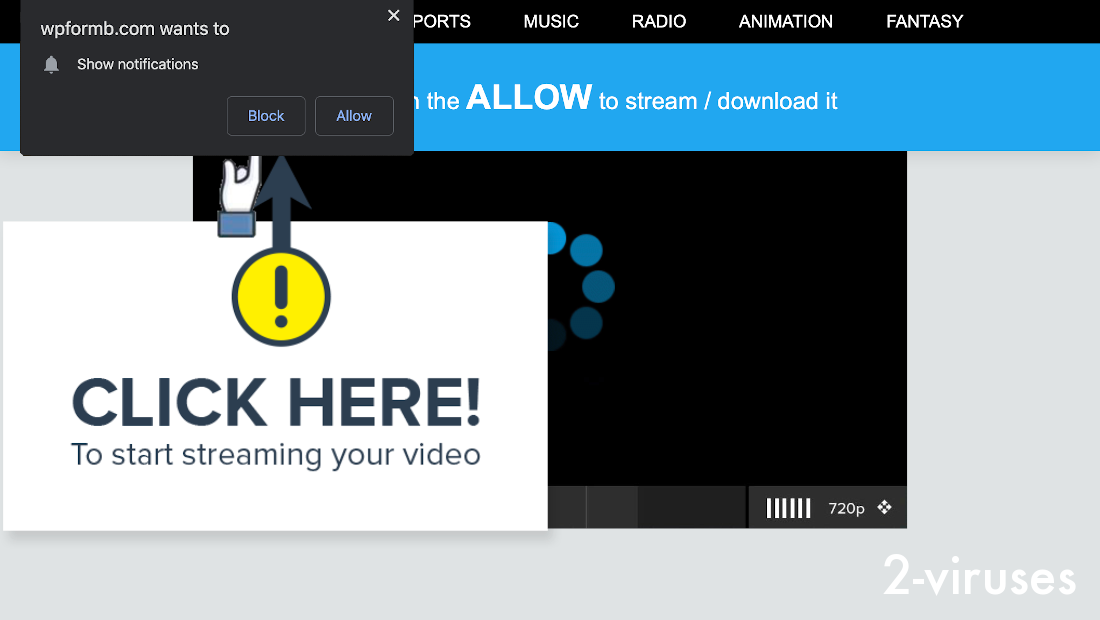The width and height of the screenshot is (1100, 620).
Task: Click the vertical volume bars icon
Action: click(x=788, y=507)
